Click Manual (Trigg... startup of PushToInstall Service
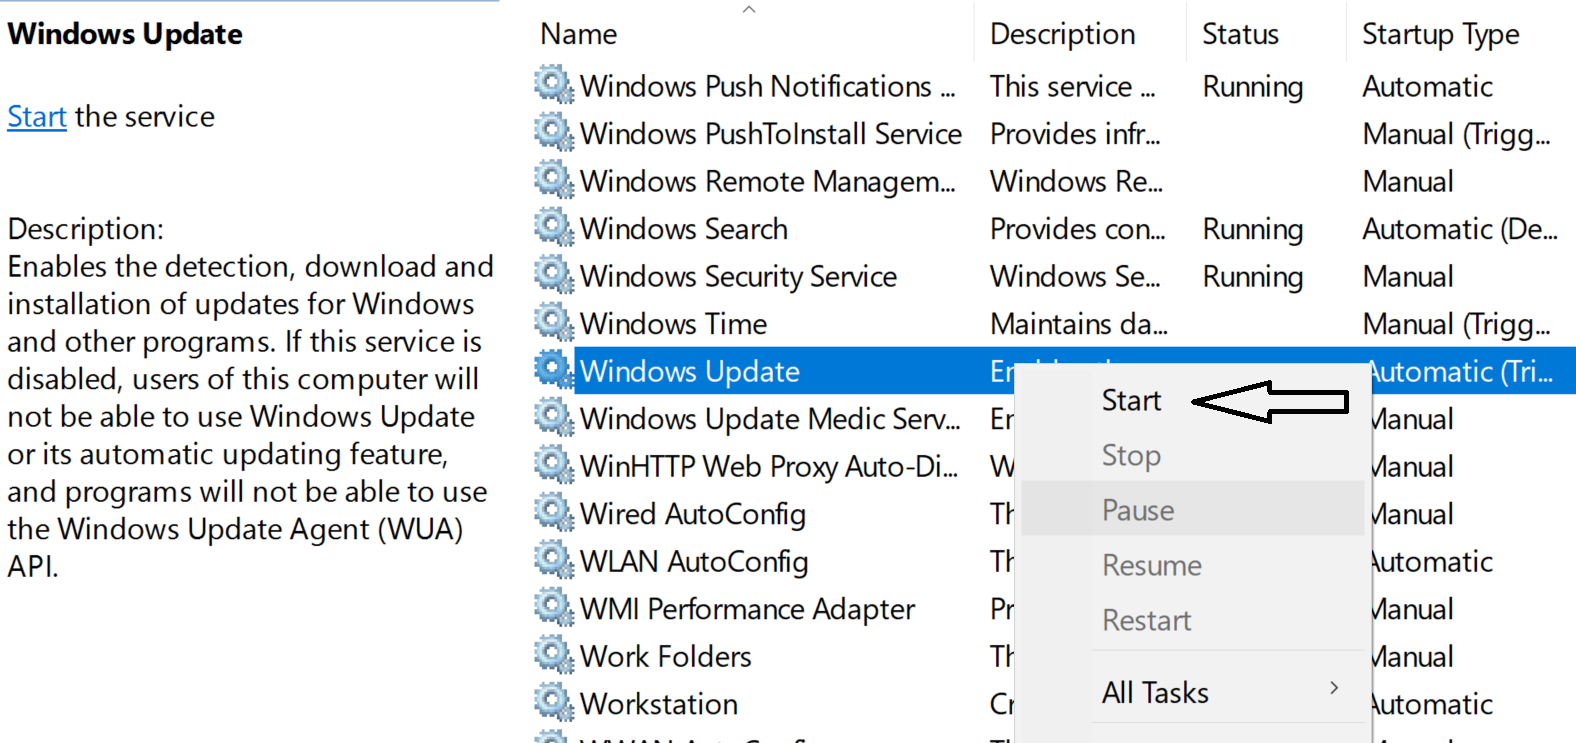The height and width of the screenshot is (743, 1576). point(1456,135)
